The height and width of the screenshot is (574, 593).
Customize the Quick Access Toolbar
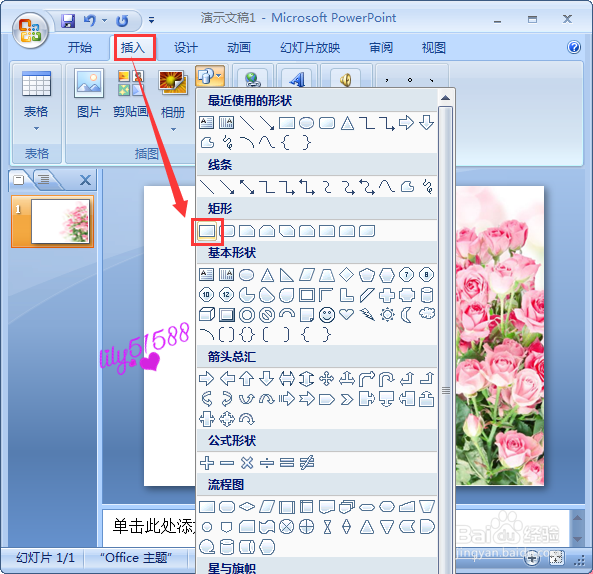[x=151, y=20]
